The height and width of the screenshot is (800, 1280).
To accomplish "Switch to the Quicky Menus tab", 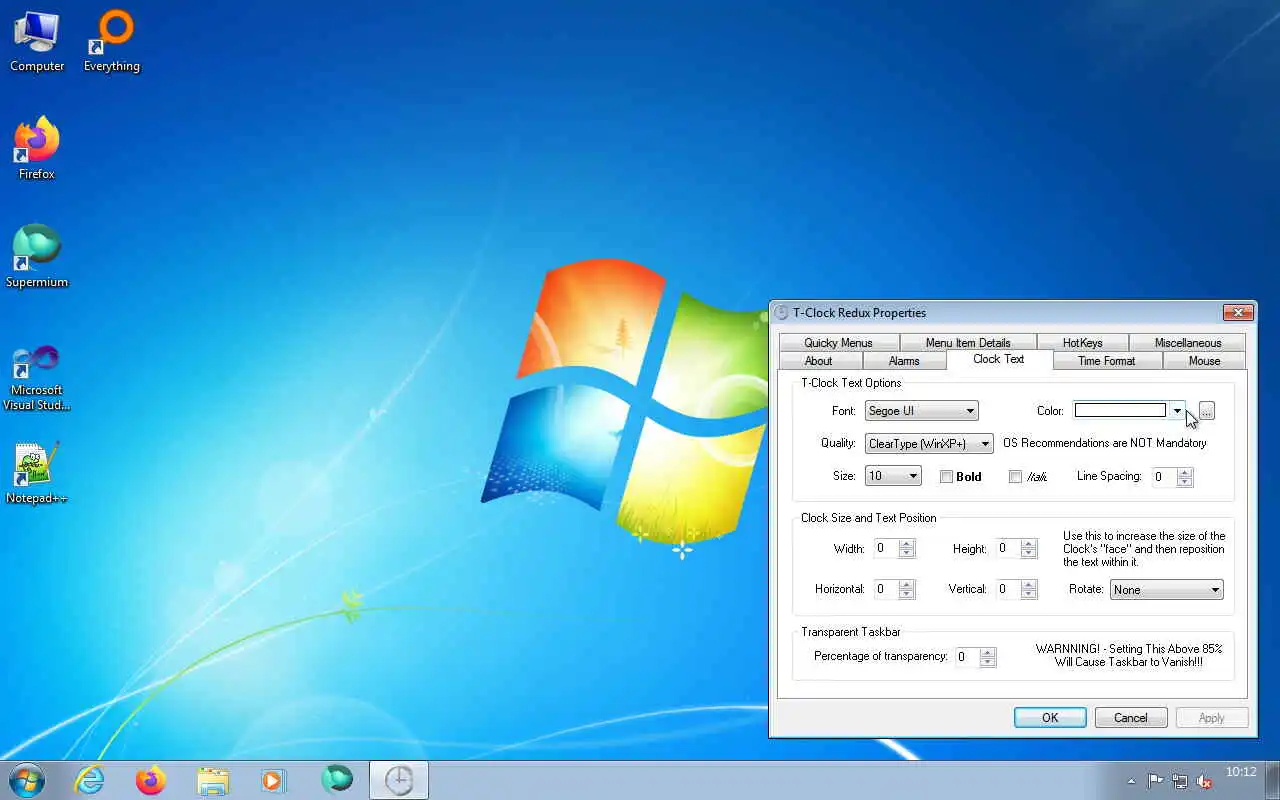I will 838,343.
